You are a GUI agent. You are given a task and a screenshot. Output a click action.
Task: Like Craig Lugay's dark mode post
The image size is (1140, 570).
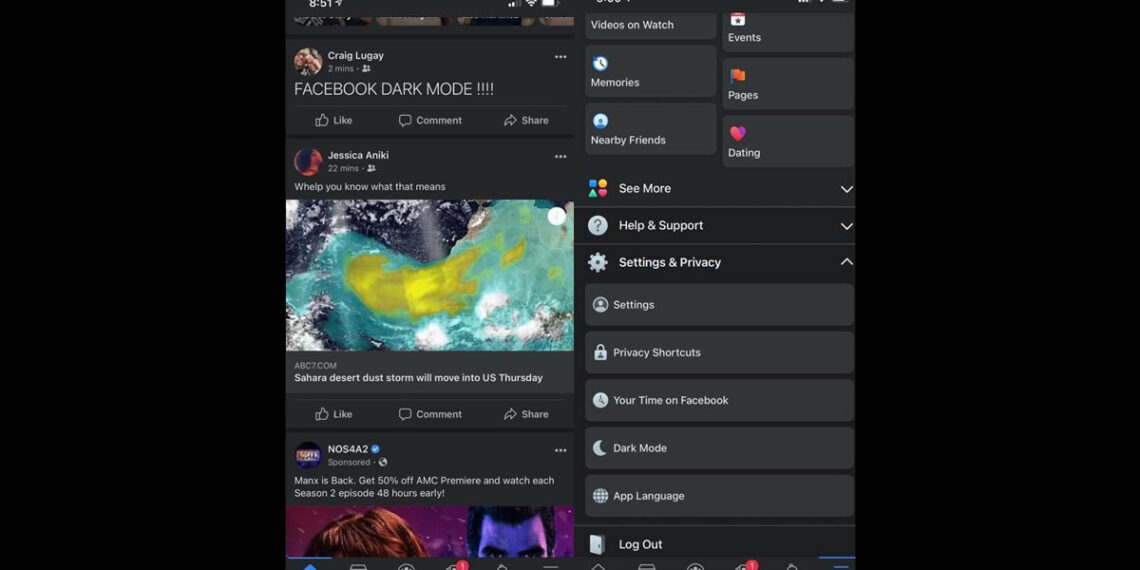(x=334, y=120)
